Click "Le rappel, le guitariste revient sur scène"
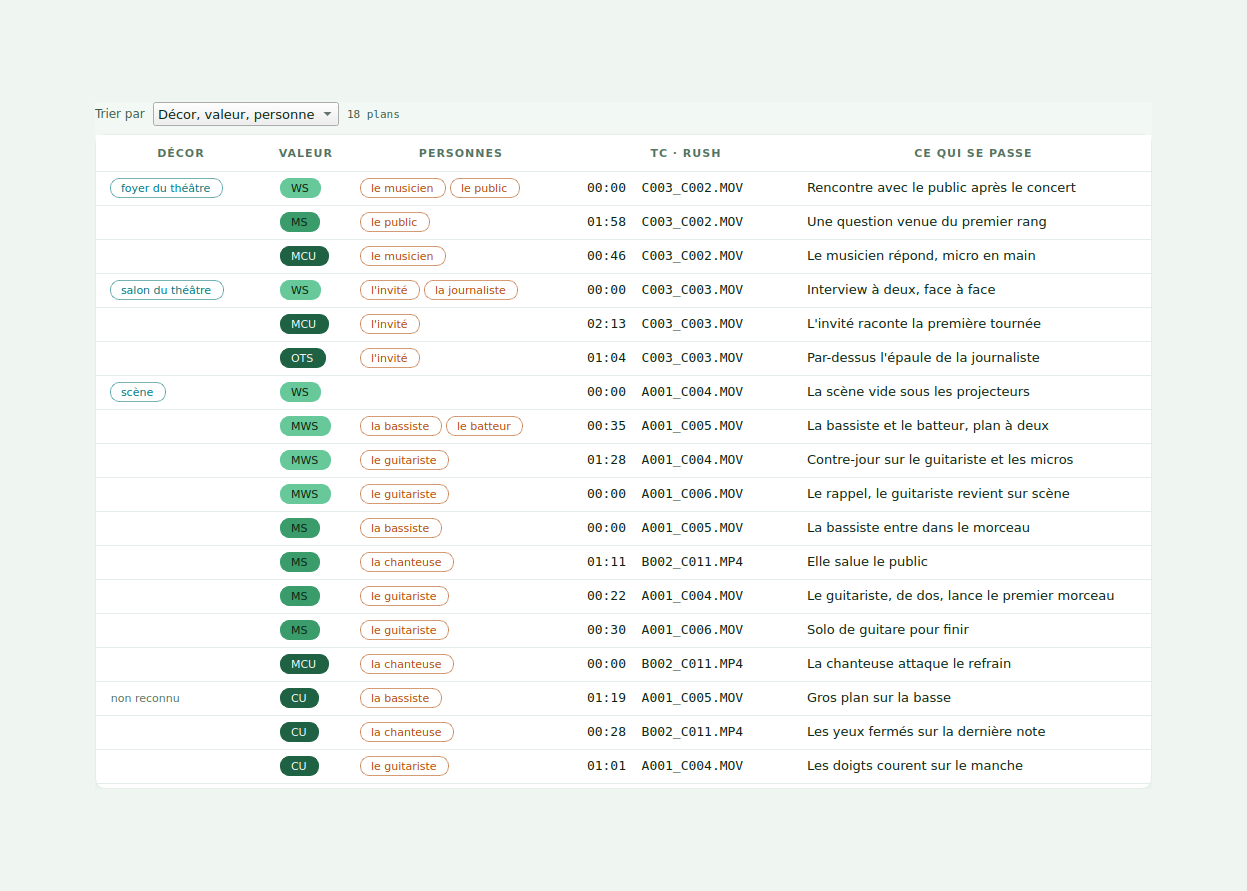Viewport: 1247px width, 891px height. coord(938,494)
